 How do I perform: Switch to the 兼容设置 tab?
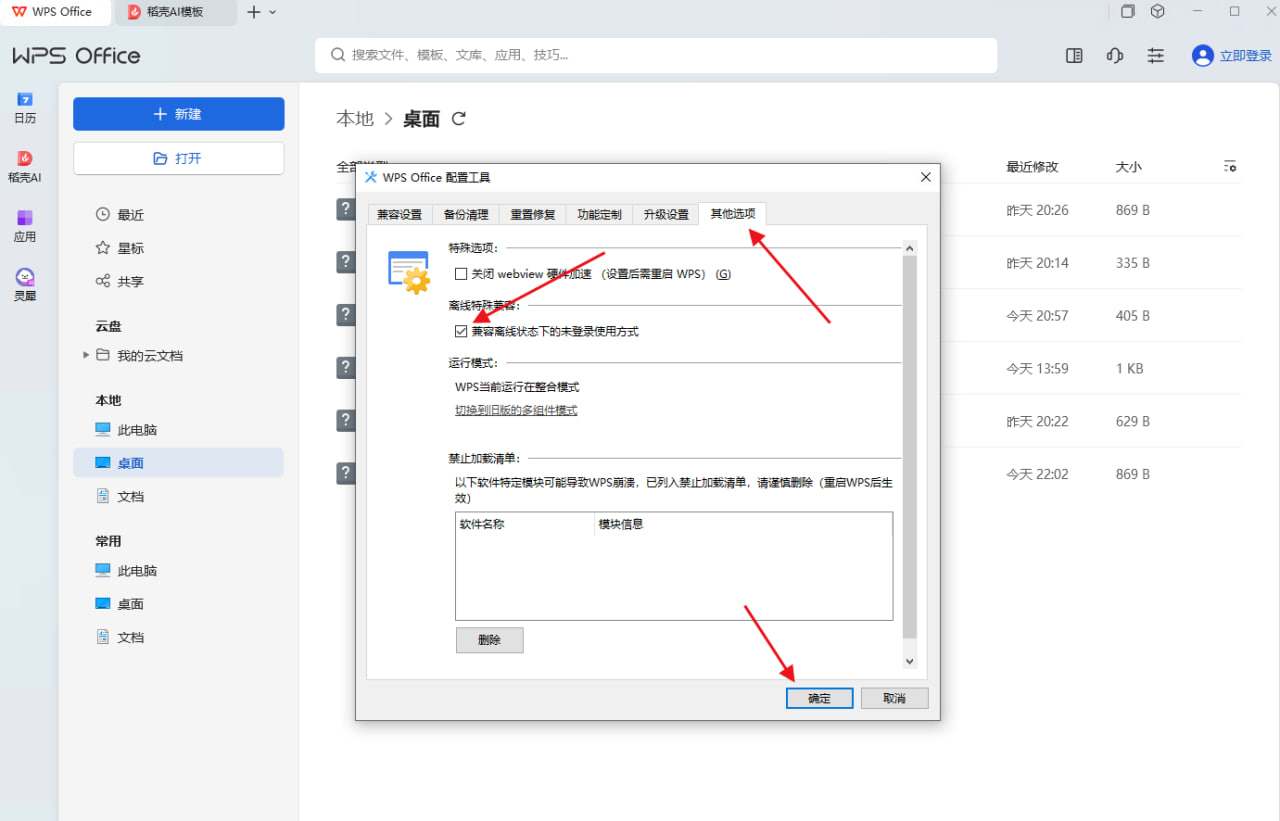click(400, 214)
